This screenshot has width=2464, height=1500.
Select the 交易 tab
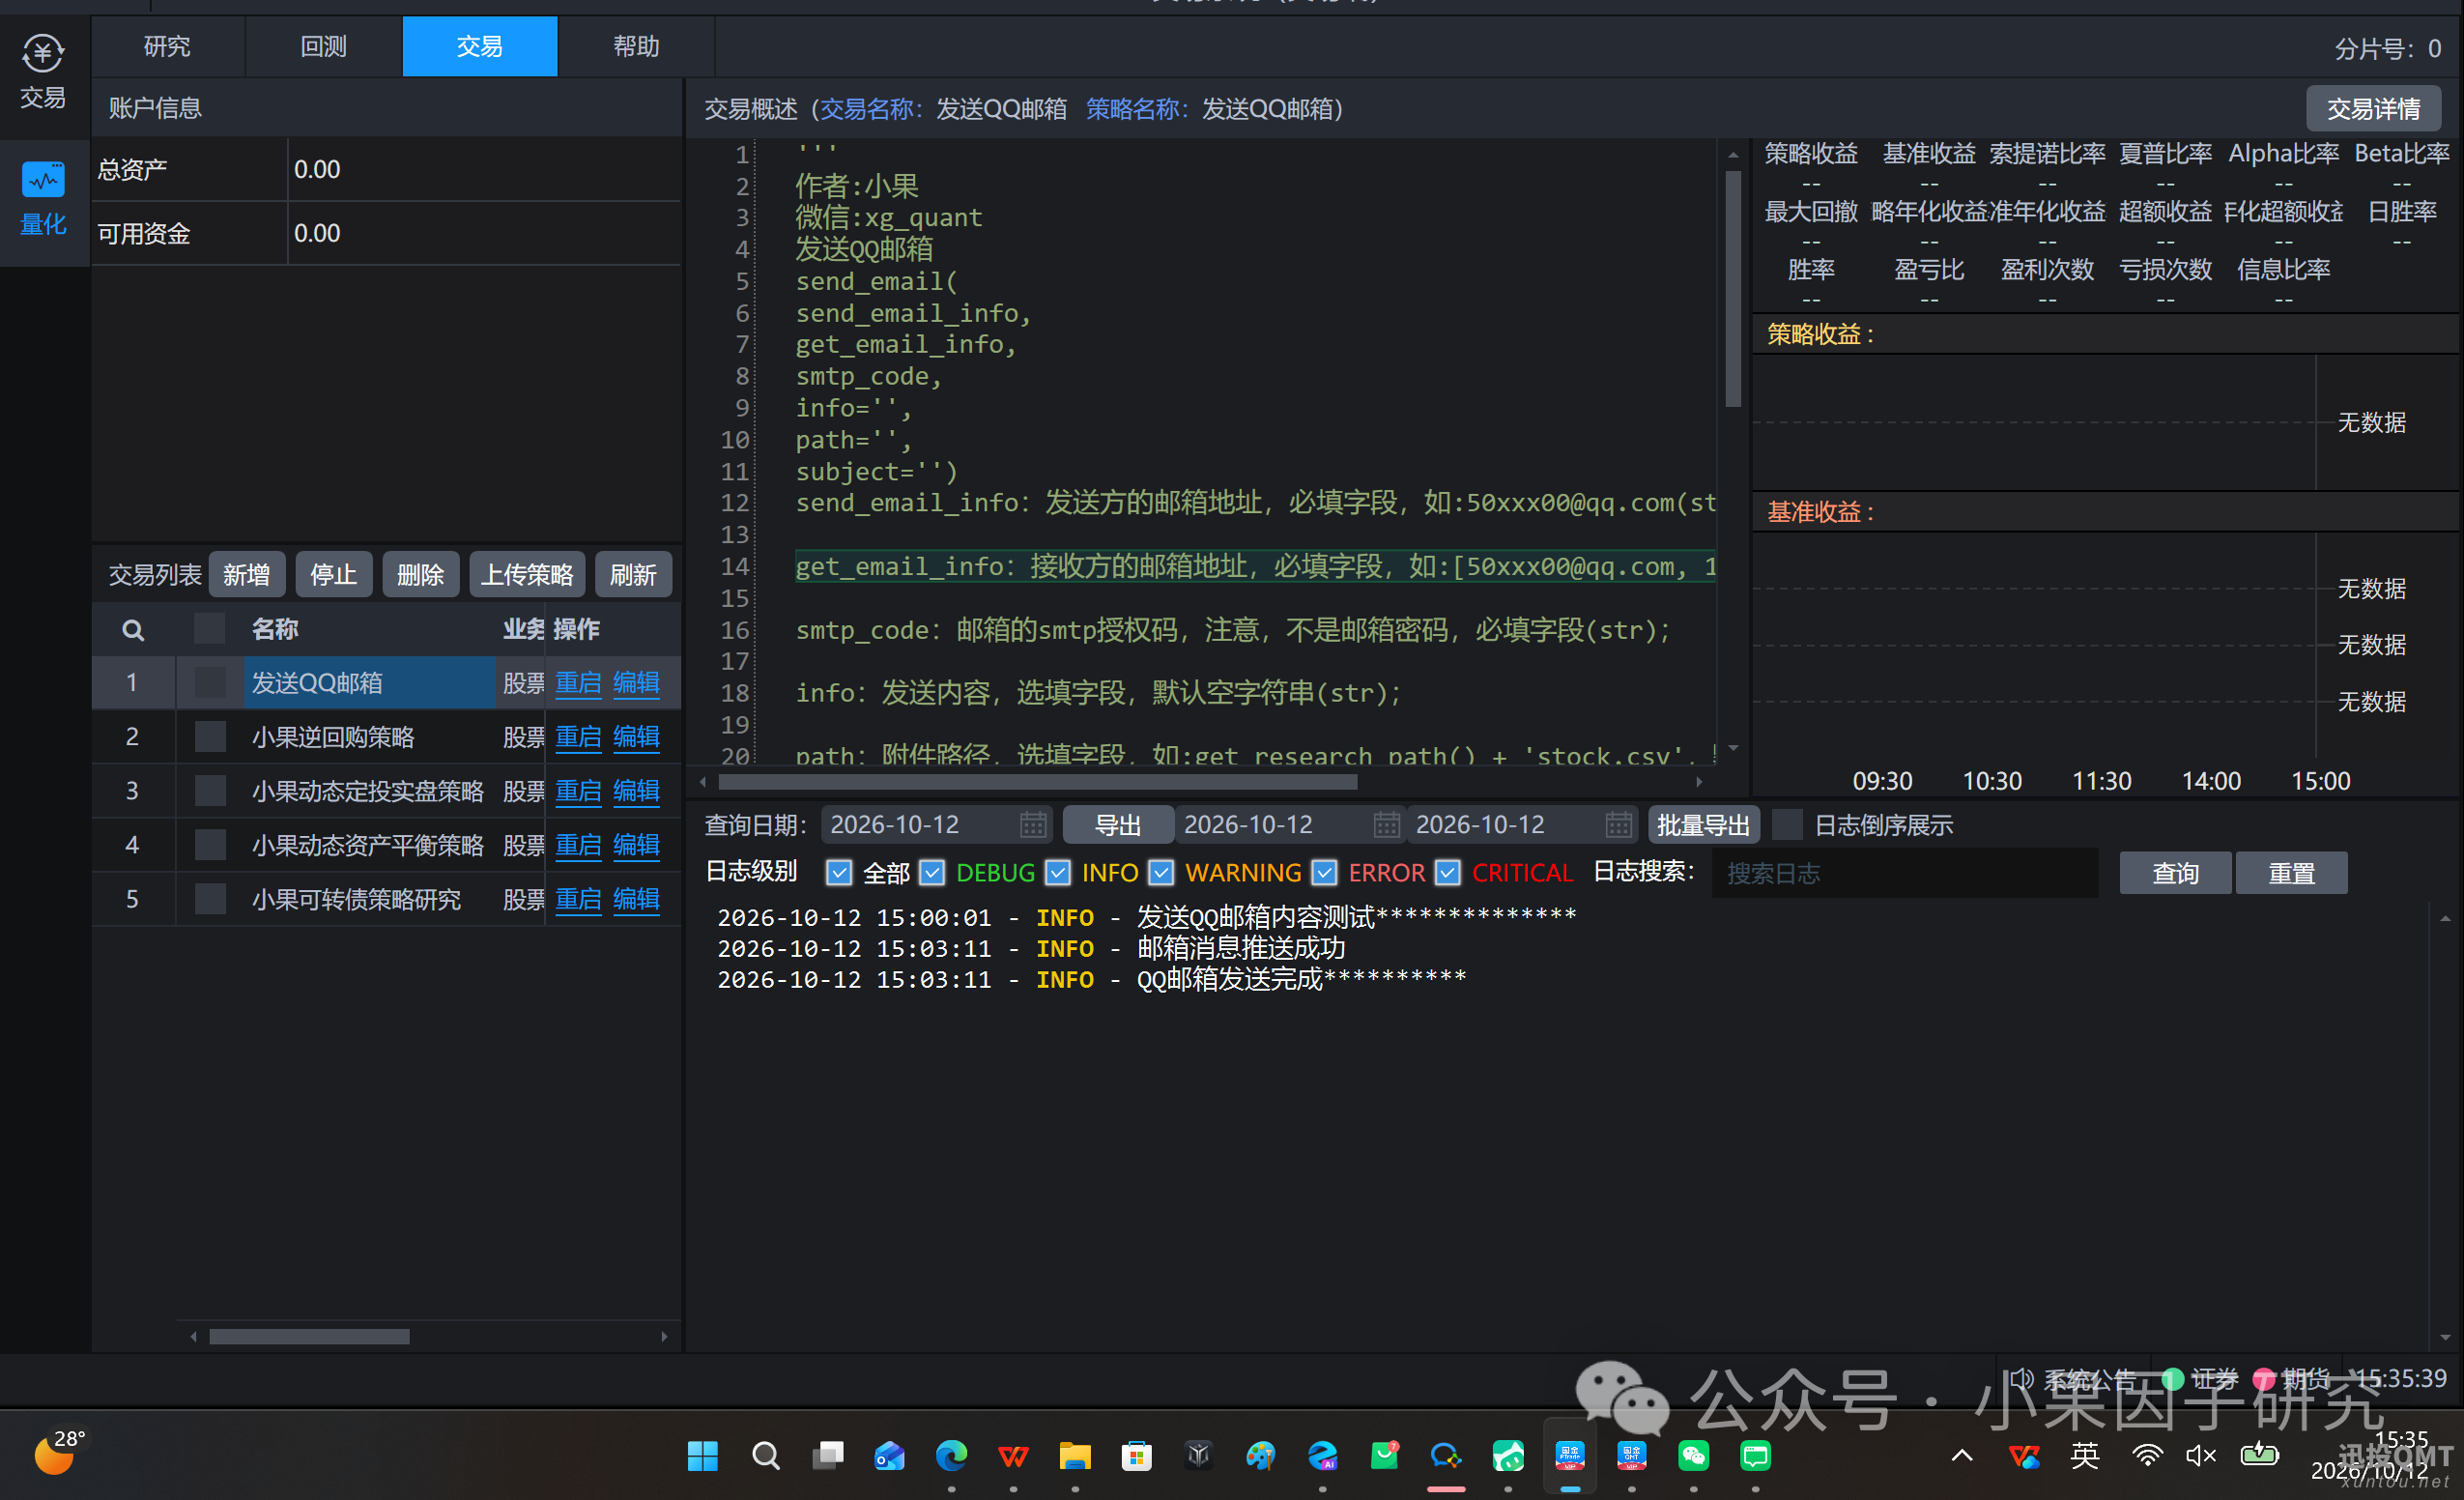(x=480, y=46)
